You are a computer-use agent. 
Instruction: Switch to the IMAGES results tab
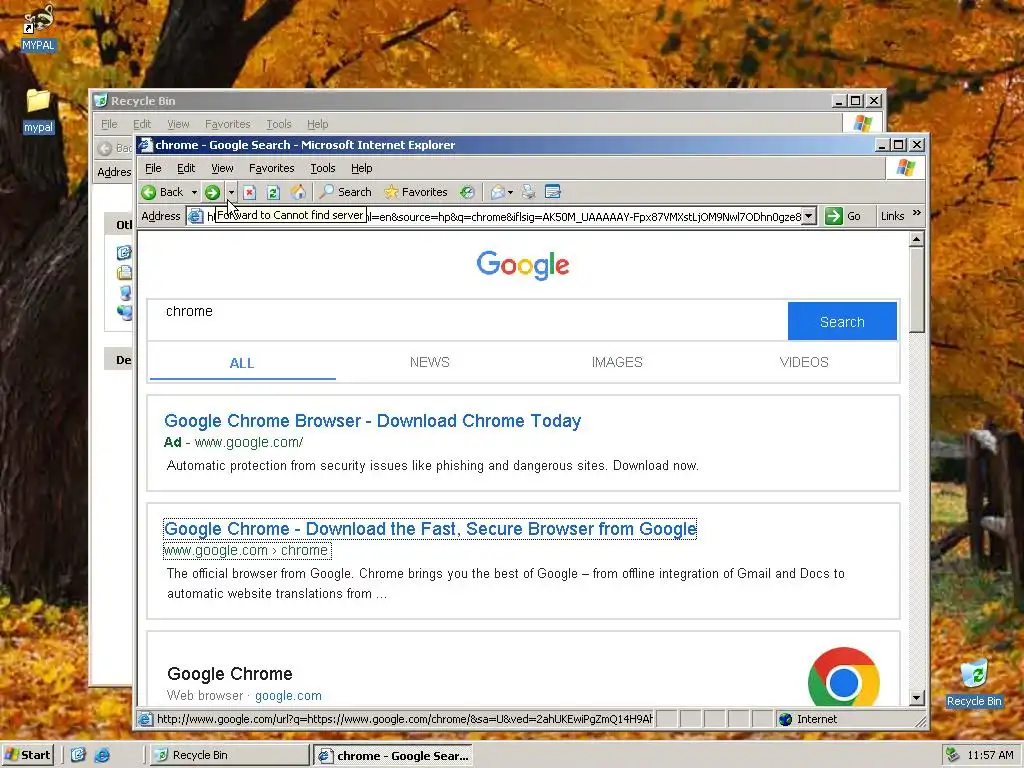(617, 362)
